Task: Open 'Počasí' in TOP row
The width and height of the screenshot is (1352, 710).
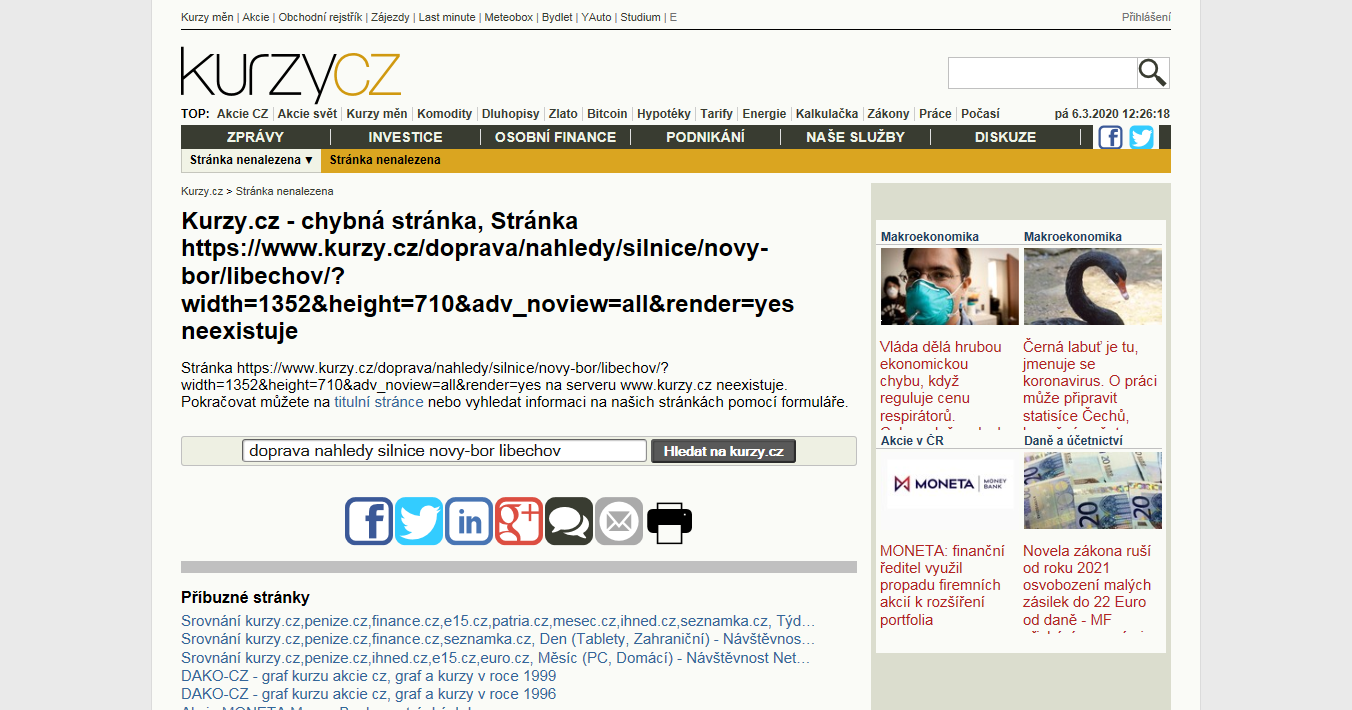Action: point(980,114)
